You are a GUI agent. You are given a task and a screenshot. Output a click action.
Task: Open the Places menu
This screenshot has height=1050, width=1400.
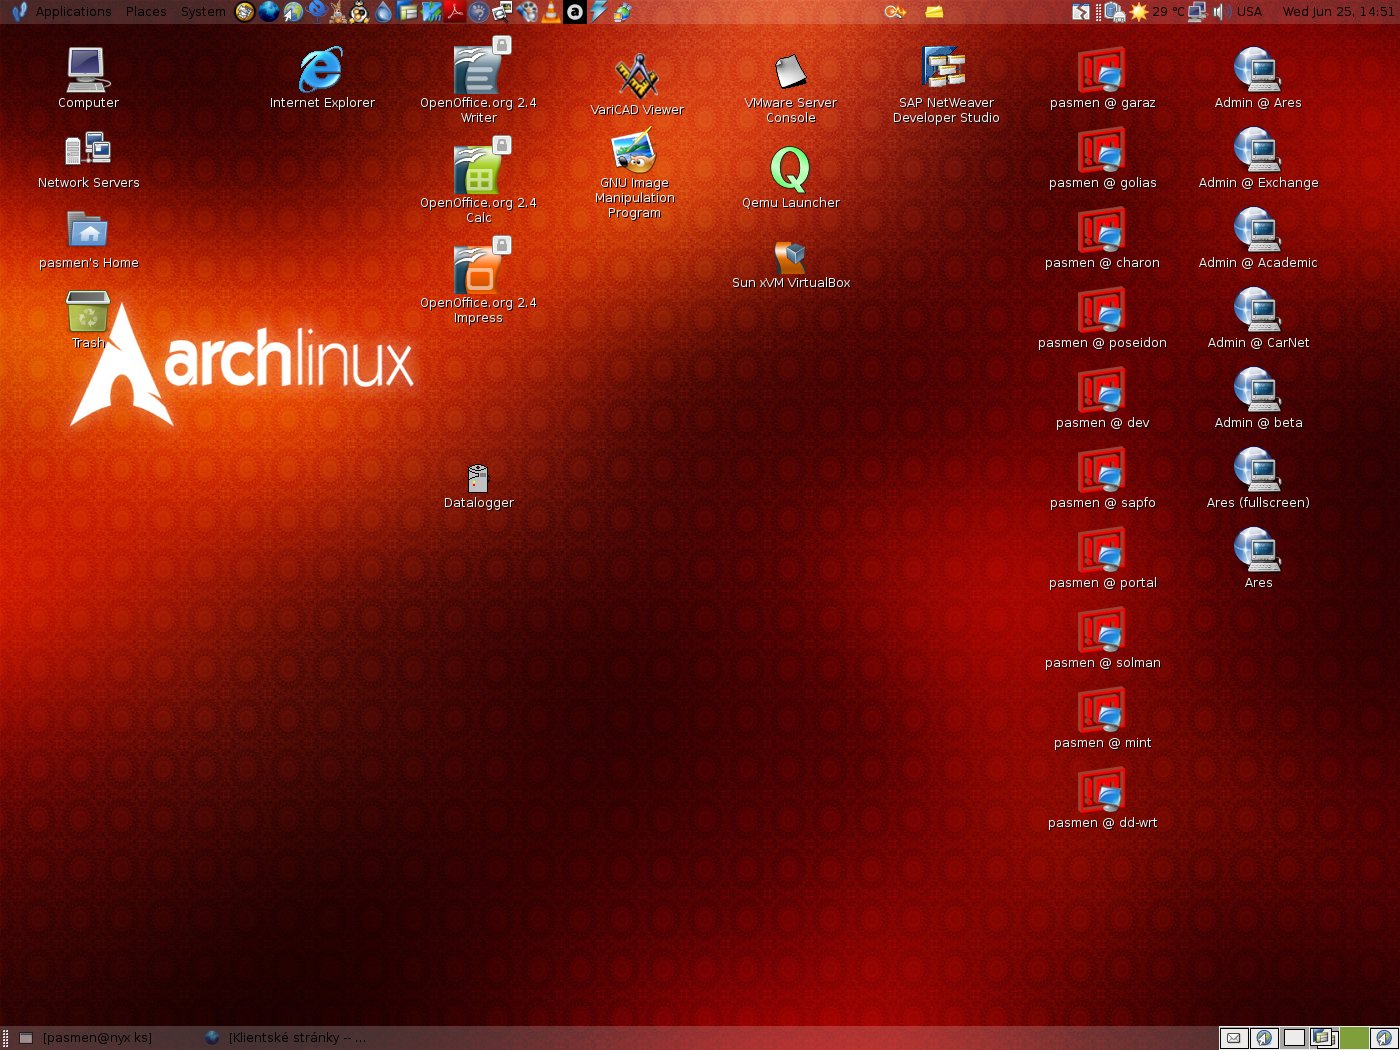point(146,12)
